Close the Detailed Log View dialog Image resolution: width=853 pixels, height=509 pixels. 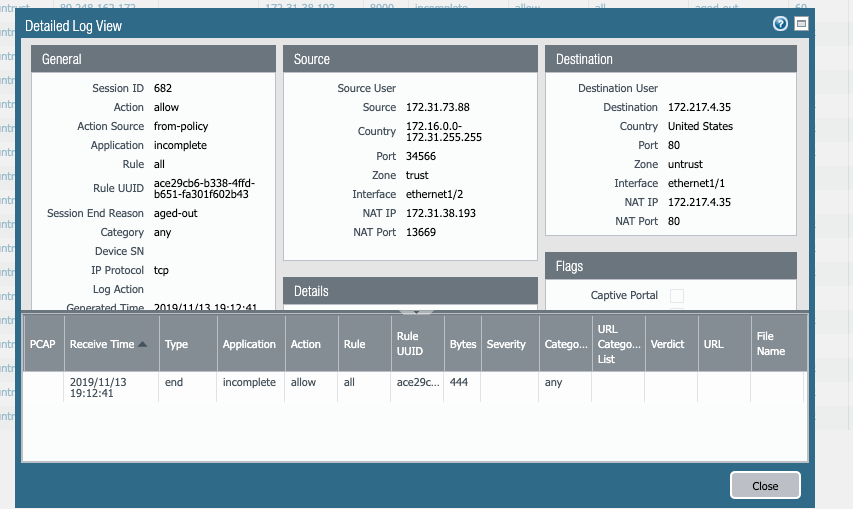pos(765,486)
